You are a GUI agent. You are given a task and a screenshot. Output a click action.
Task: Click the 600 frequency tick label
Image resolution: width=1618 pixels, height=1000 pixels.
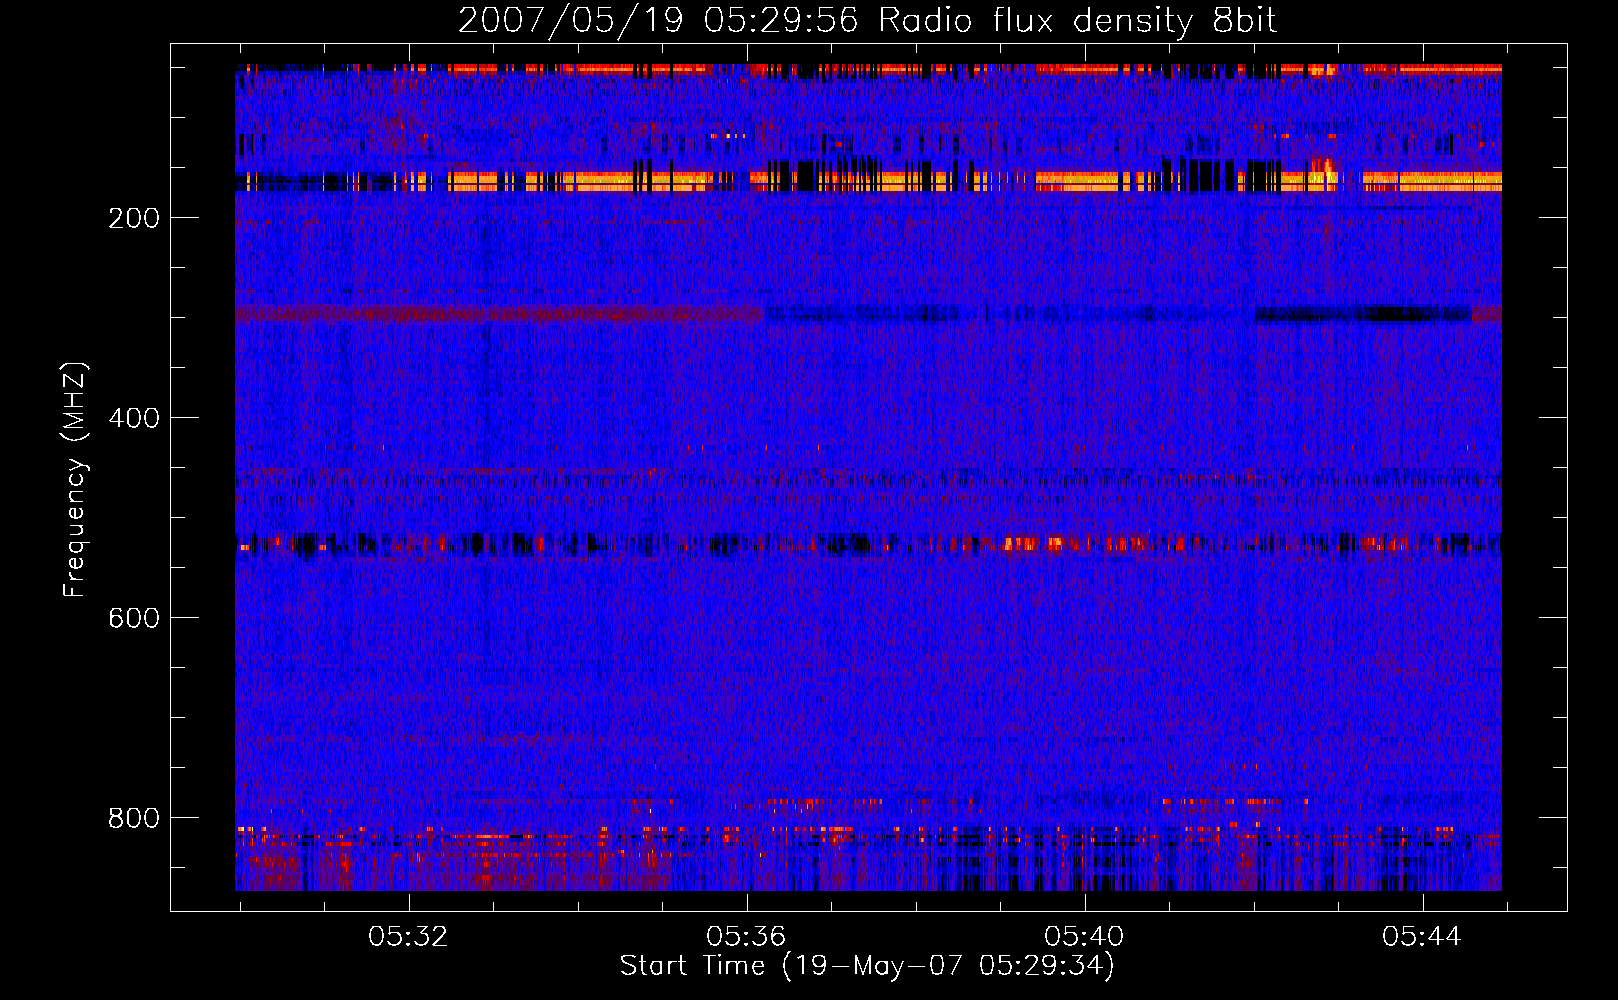[x=134, y=618]
